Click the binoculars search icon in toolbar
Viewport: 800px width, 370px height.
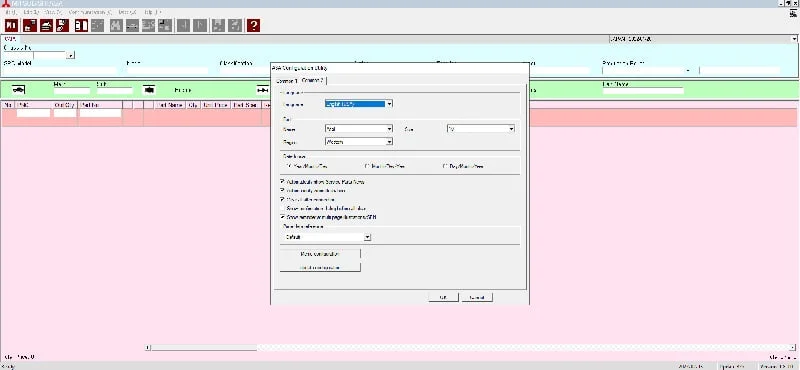(116, 25)
